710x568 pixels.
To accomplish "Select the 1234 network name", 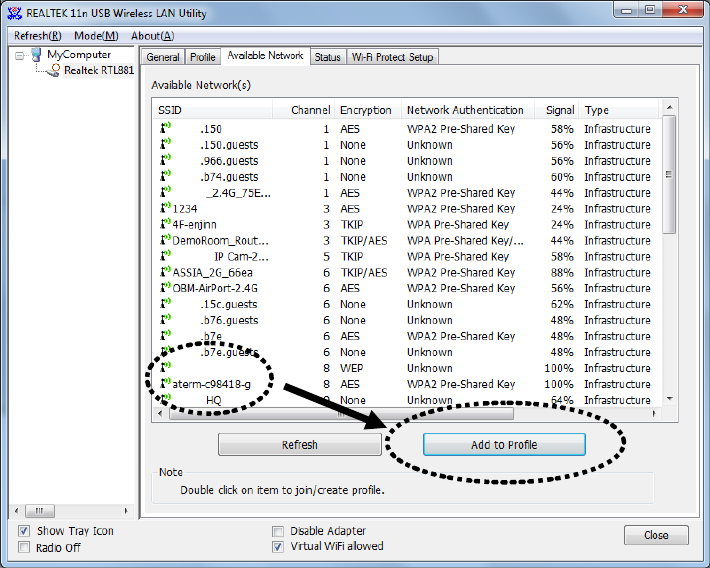I will 185,209.
